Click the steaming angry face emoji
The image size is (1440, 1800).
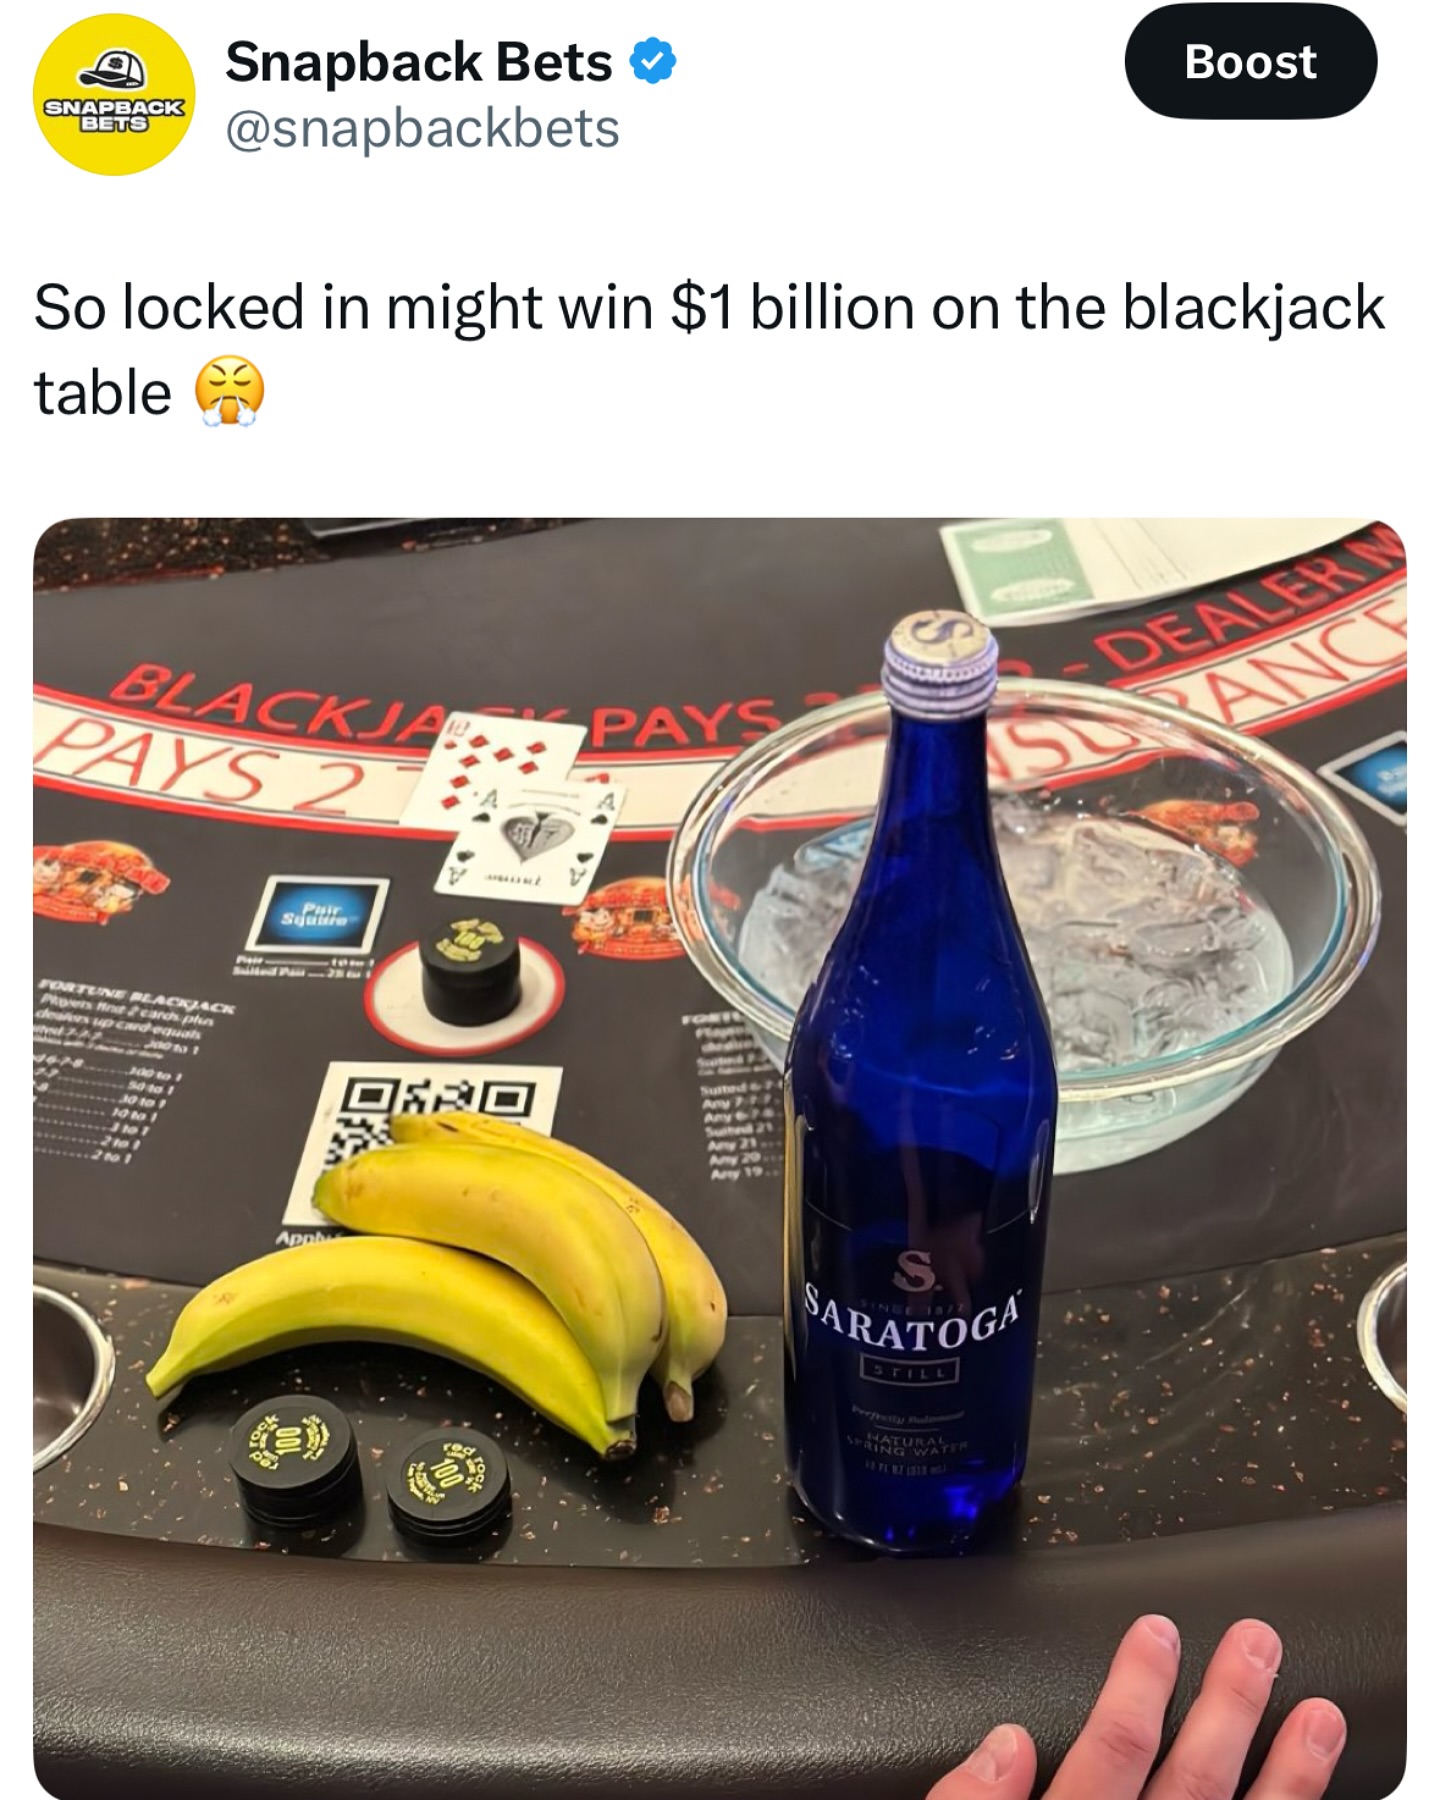click(229, 392)
